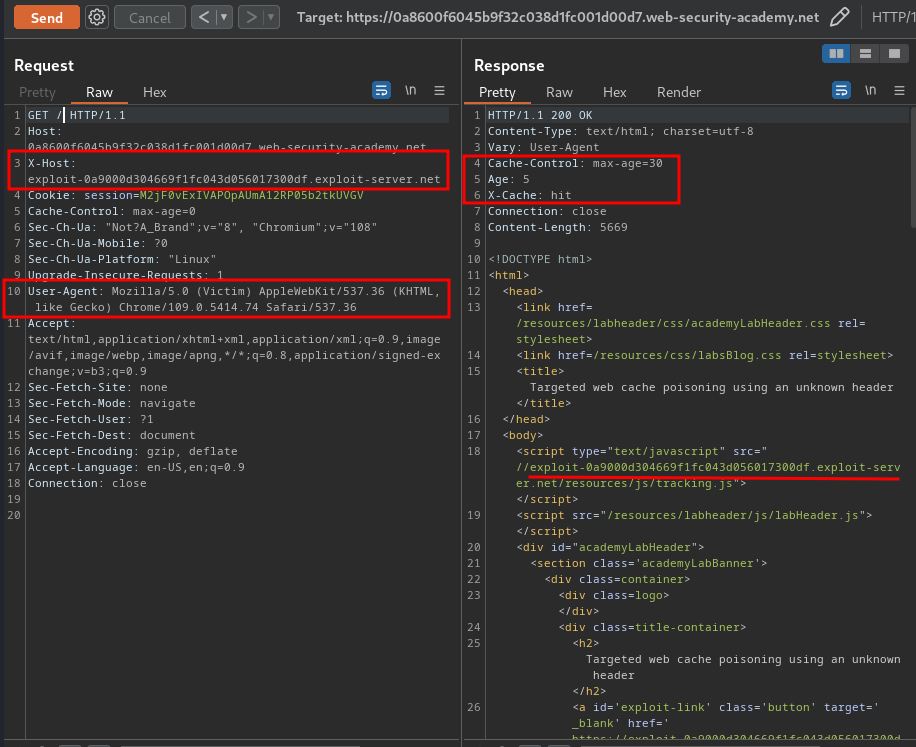916x747 pixels.
Task: Click the GET / HTTP/1.1 request line
Action: pyautogui.click(x=77, y=115)
